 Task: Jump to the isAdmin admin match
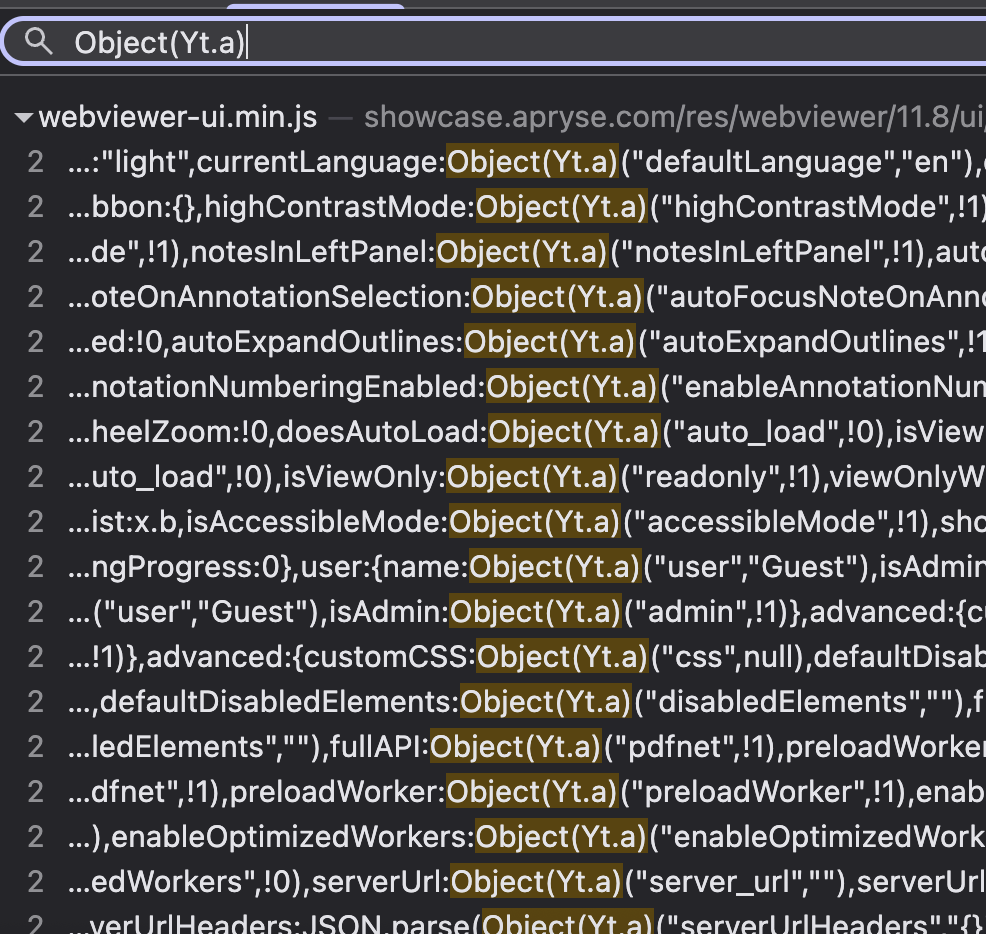click(500, 612)
